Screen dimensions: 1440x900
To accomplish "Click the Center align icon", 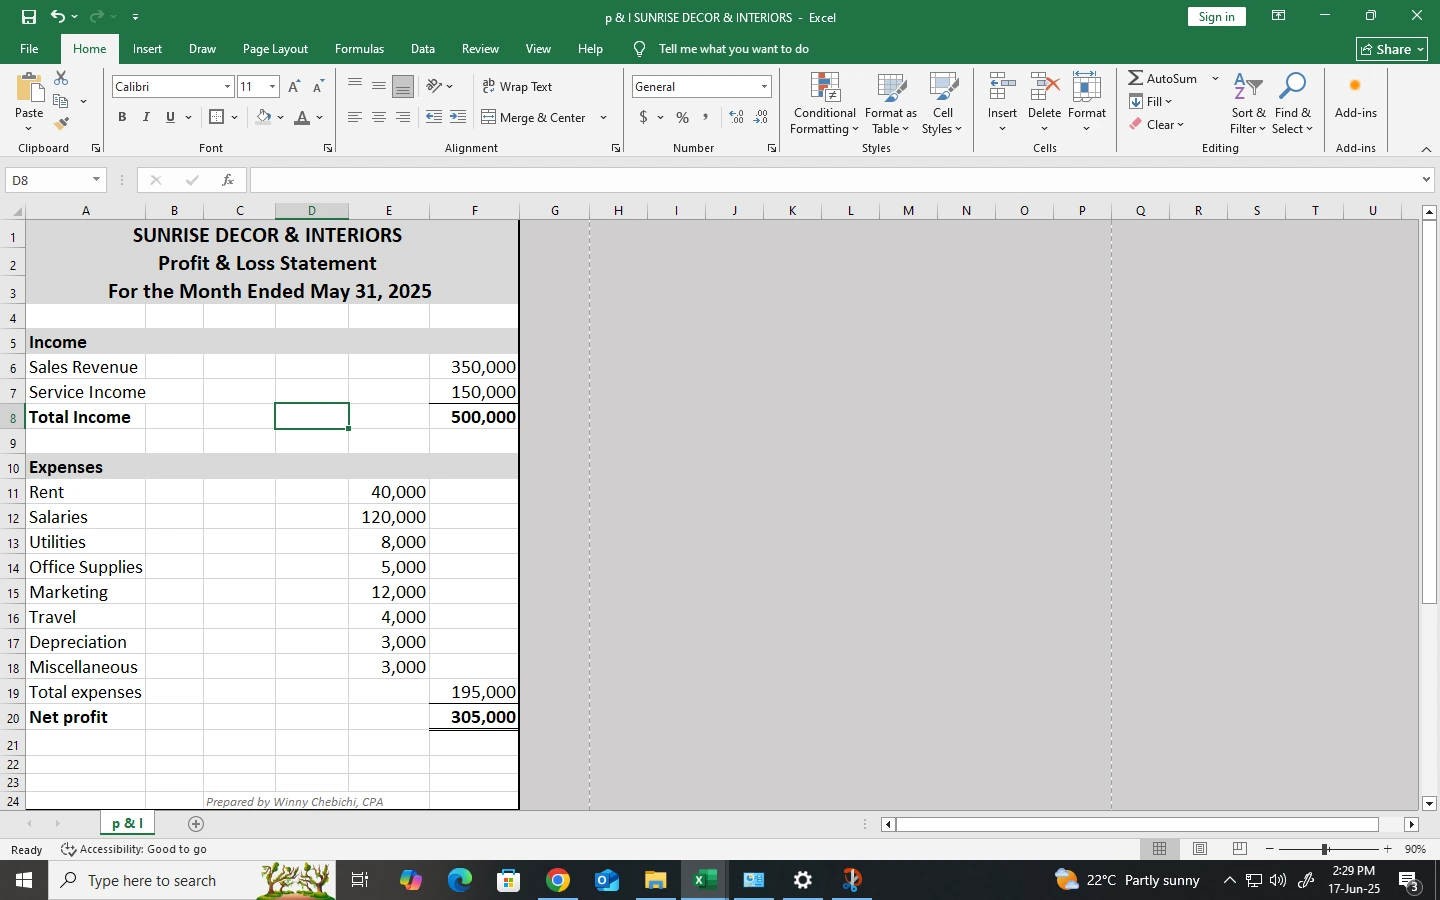I will pyautogui.click(x=379, y=118).
